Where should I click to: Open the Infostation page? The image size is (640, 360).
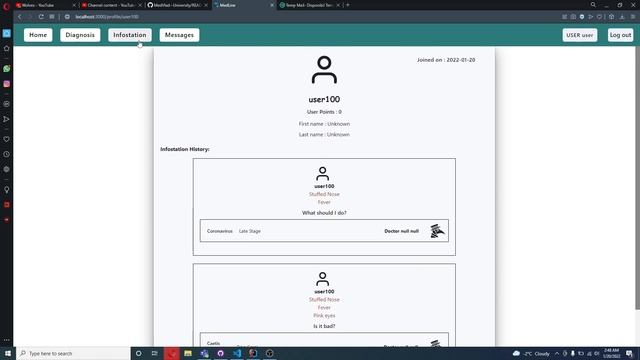click(x=130, y=35)
